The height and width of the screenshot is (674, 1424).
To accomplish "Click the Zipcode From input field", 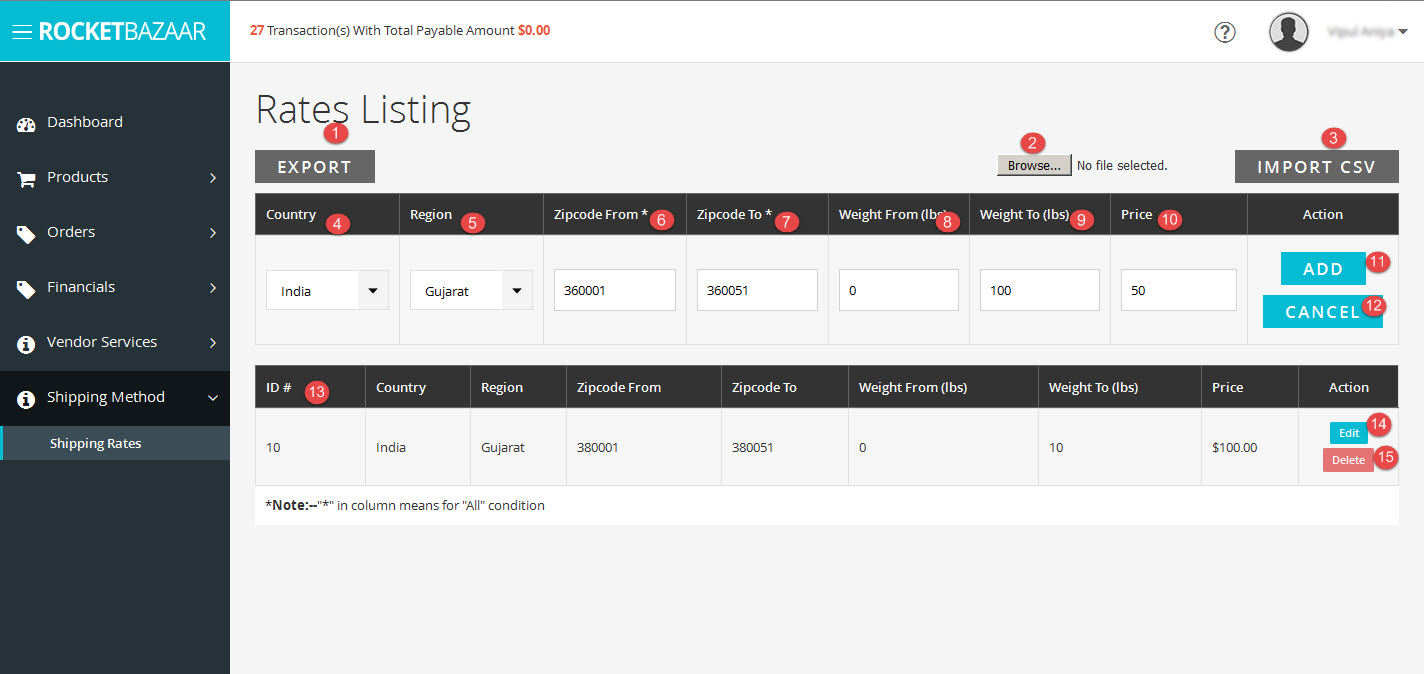I will pyautogui.click(x=614, y=290).
